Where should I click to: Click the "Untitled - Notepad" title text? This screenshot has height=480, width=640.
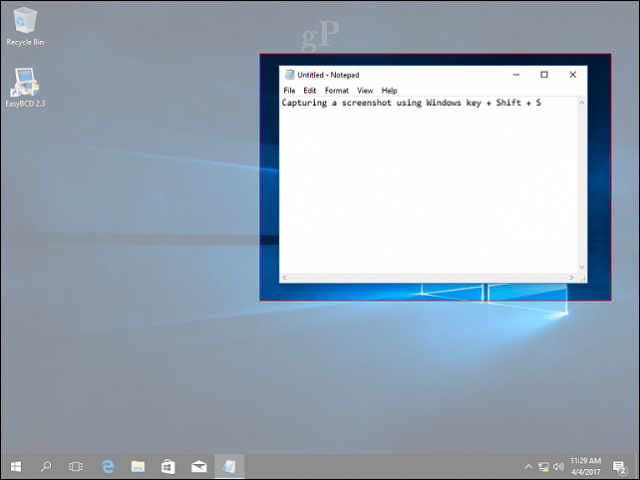point(328,75)
